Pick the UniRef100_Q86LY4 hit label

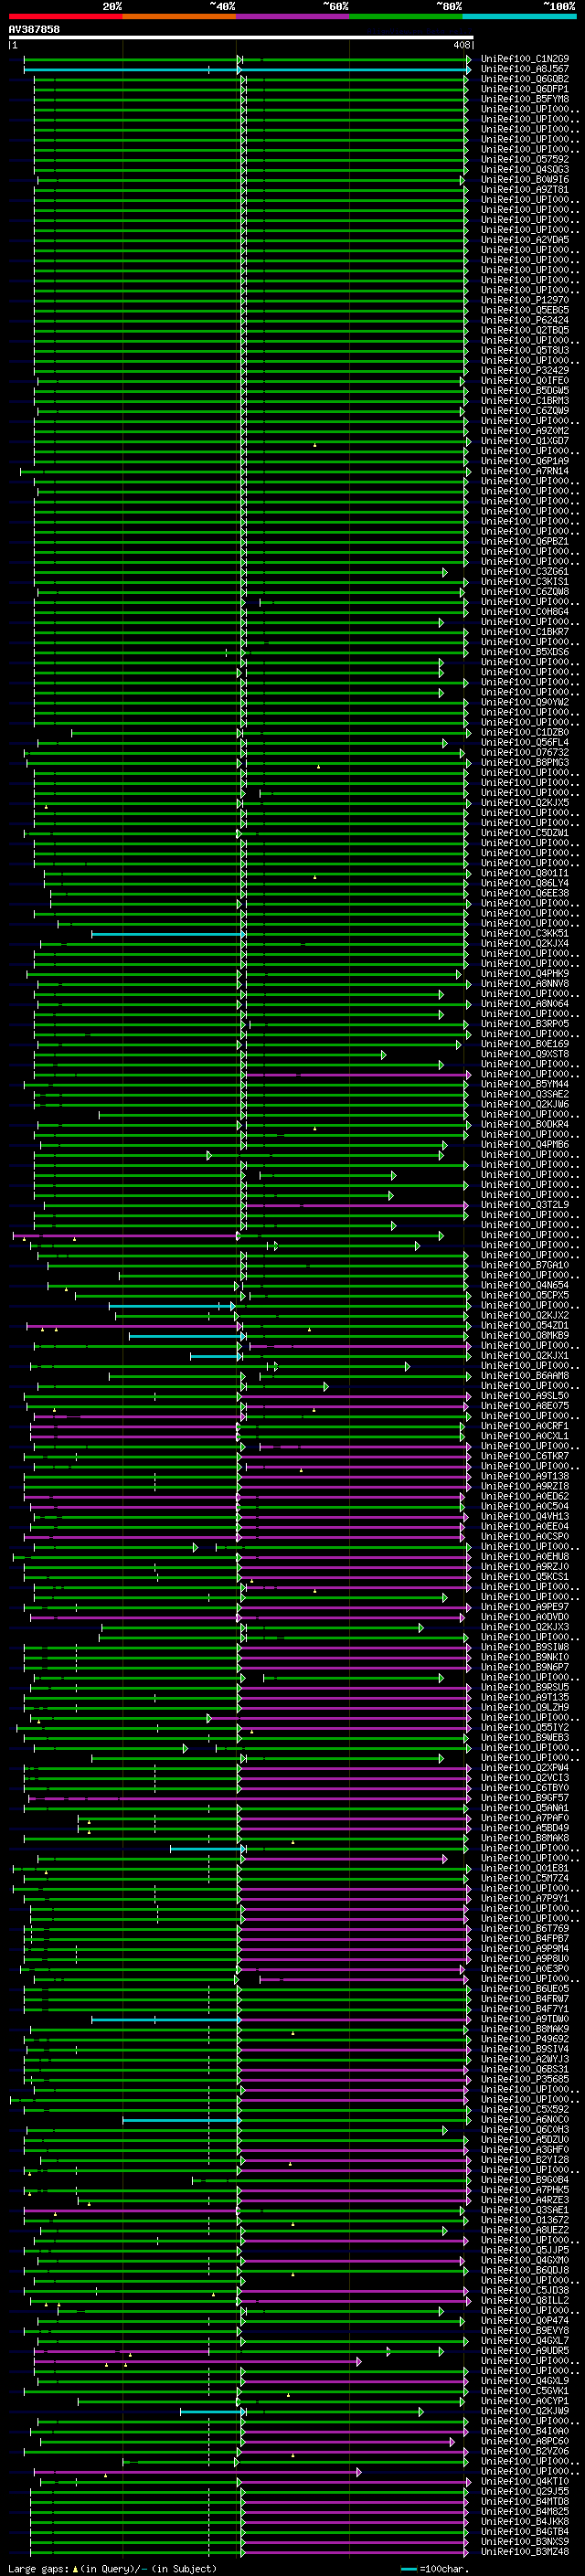point(525,883)
